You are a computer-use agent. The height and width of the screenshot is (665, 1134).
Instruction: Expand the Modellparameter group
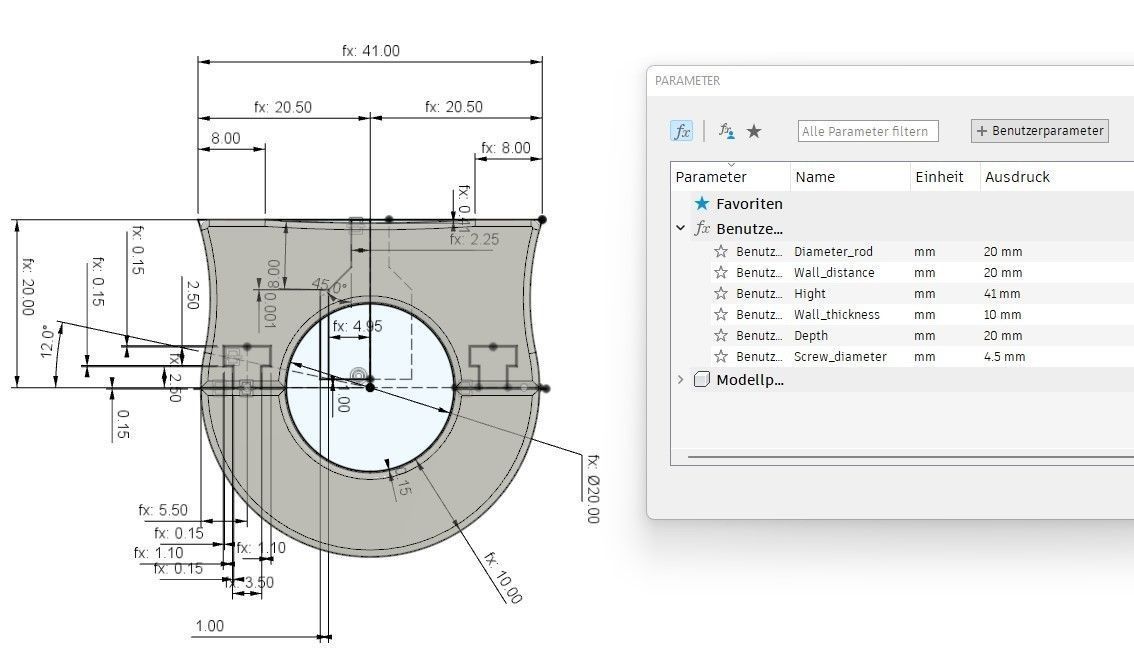(681, 379)
